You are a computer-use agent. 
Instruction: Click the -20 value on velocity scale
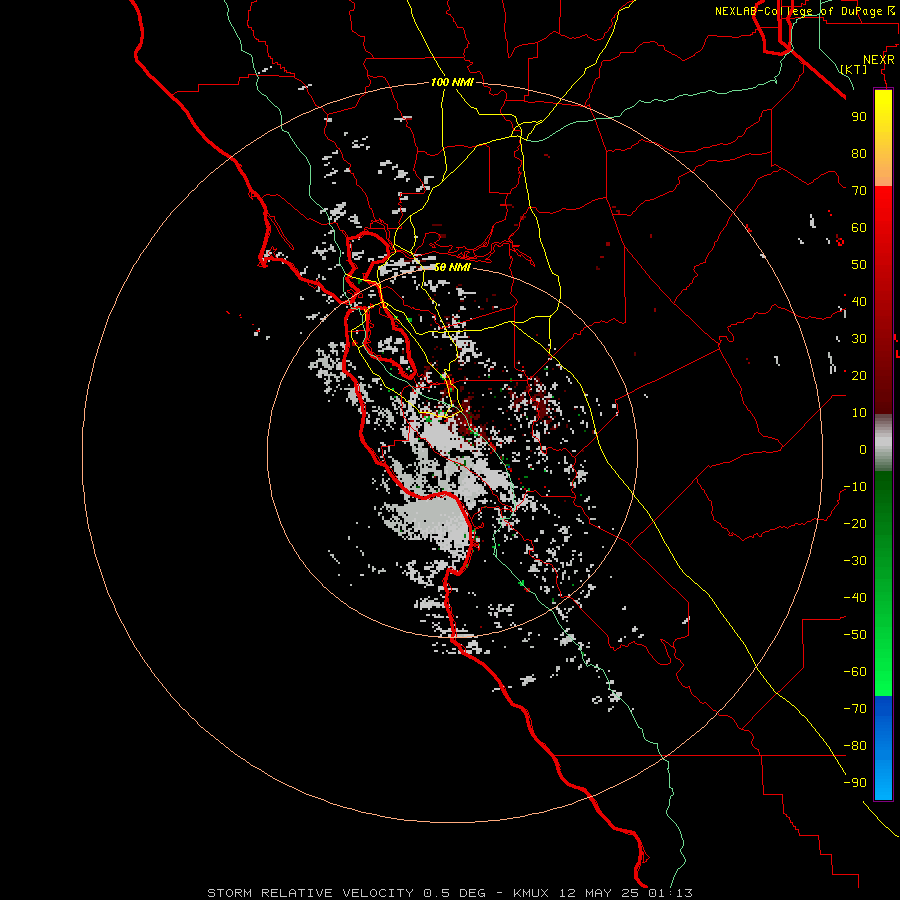coord(855,524)
